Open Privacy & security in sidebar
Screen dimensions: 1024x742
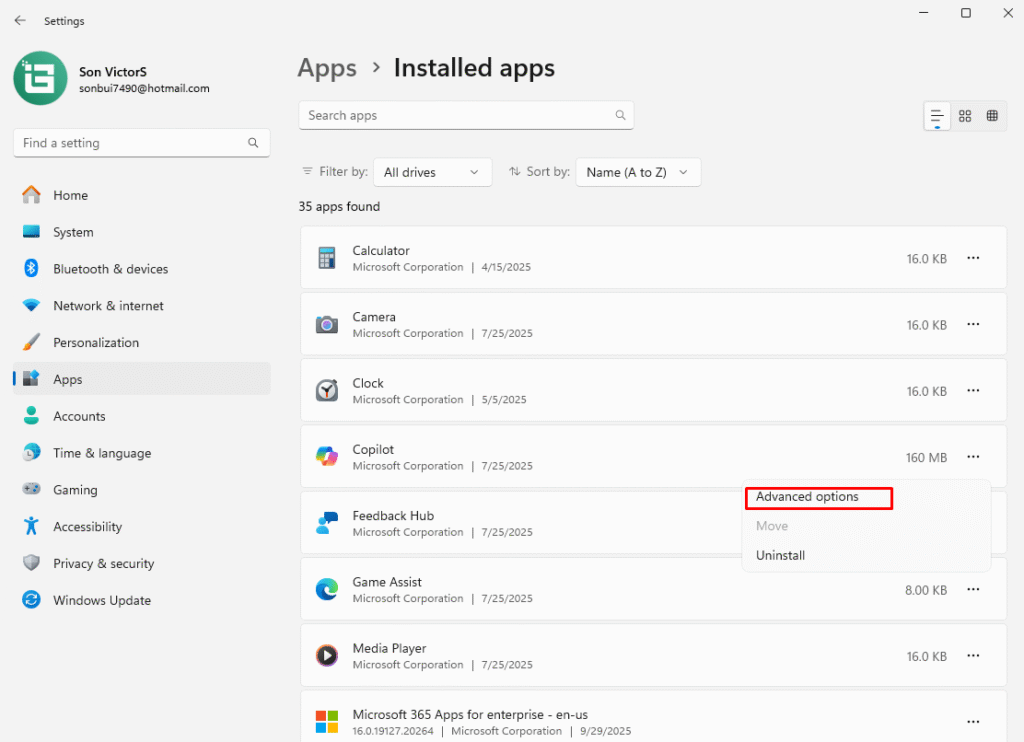[103, 564]
